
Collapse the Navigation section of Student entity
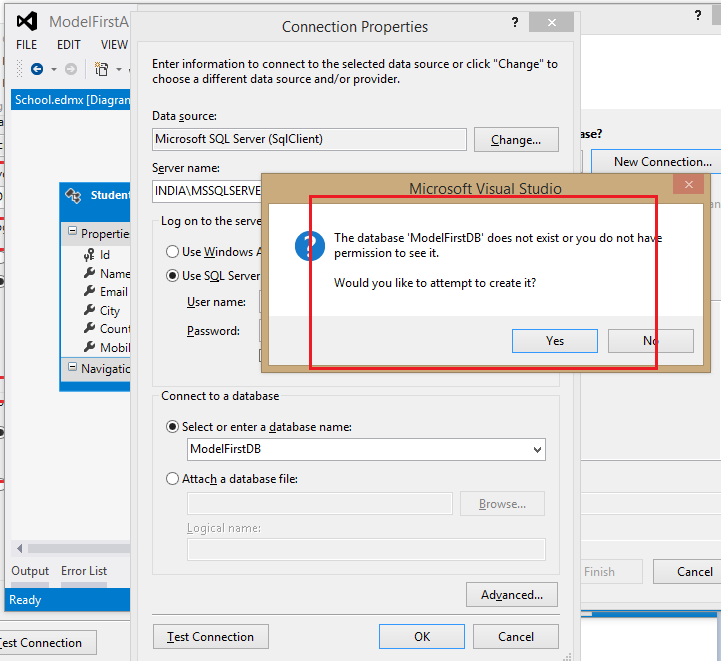pyautogui.click(x=72, y=367)
